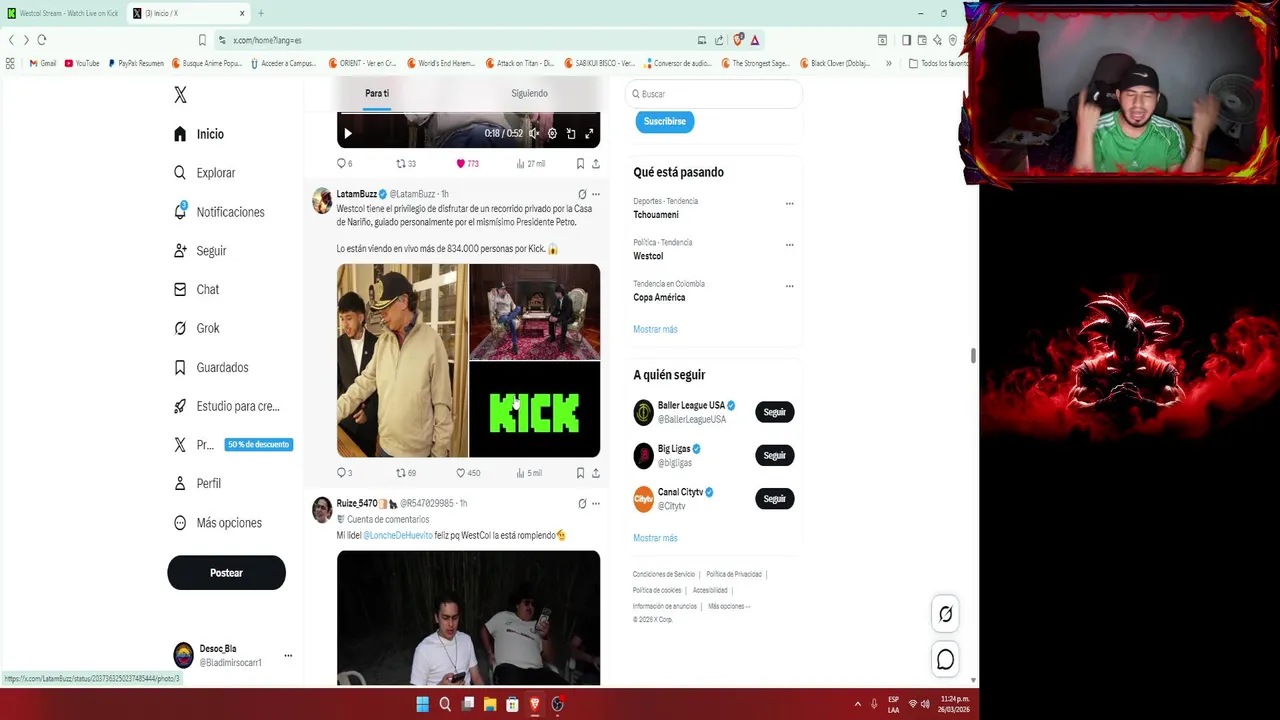
Task: Open a new browser tab
Action: point(261,13)
